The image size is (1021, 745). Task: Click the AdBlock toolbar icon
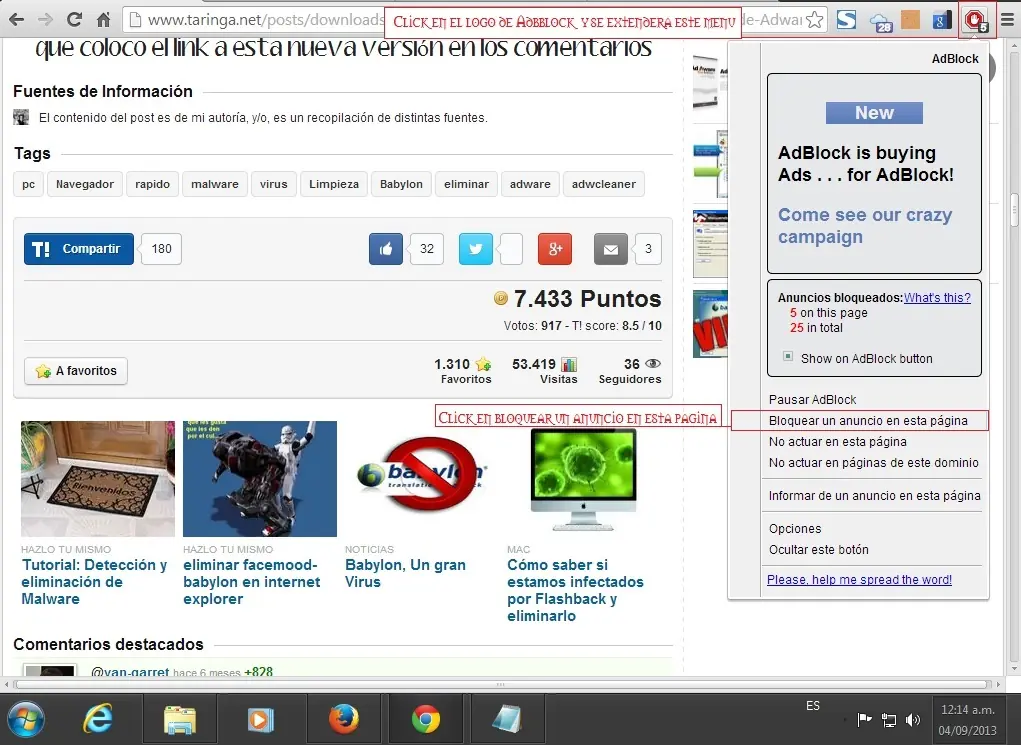pos(976,20)
